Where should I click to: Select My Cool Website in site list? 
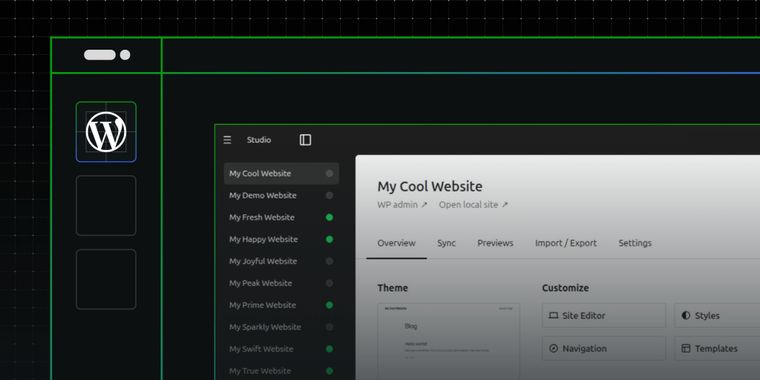click(281, 174)
